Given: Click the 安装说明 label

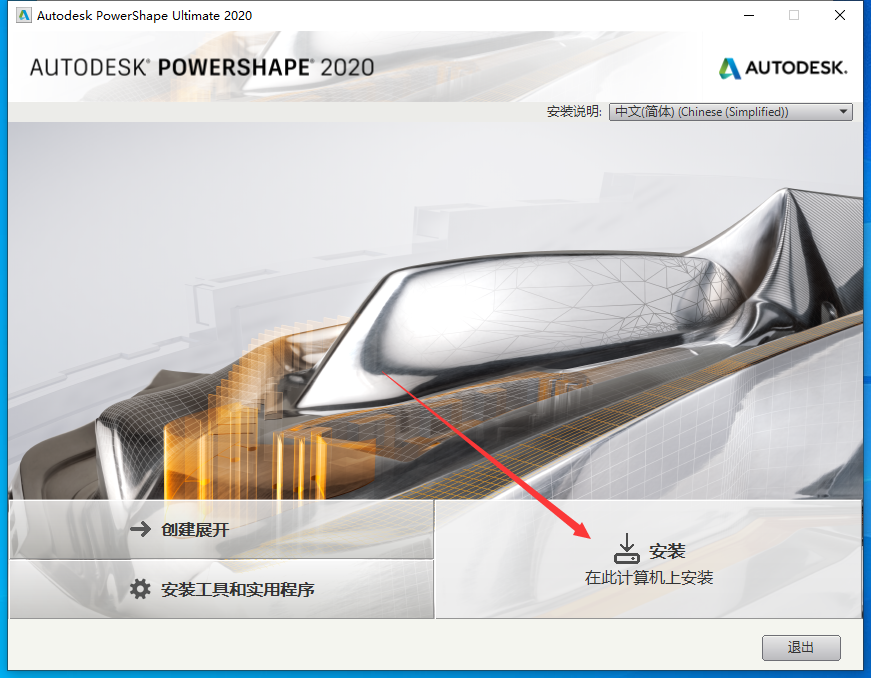Looking at the screenshot, I should (575, 112).
